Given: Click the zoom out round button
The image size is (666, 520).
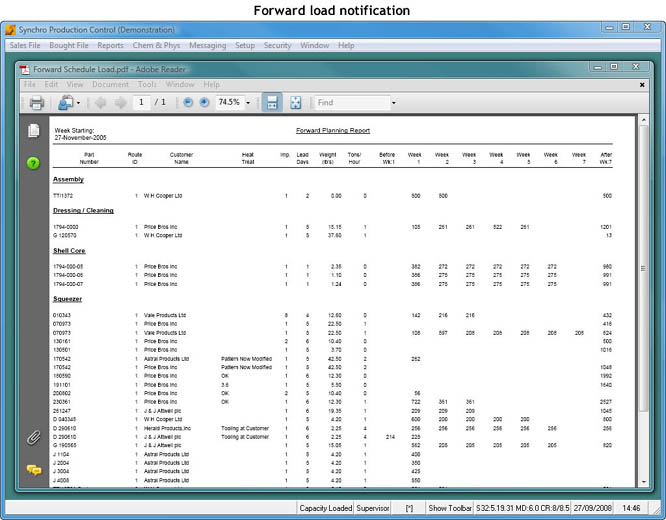Looking at the screenshot, I should coord(188,102).
